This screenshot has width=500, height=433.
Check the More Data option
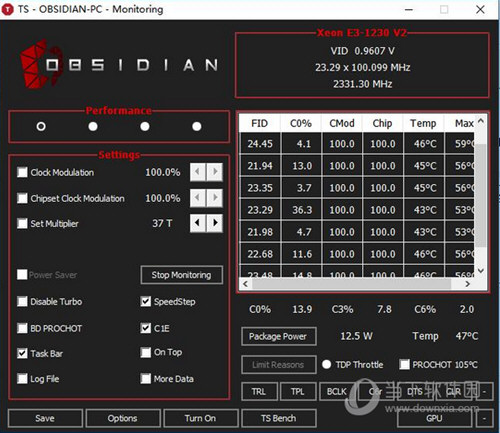pos(146,379)
